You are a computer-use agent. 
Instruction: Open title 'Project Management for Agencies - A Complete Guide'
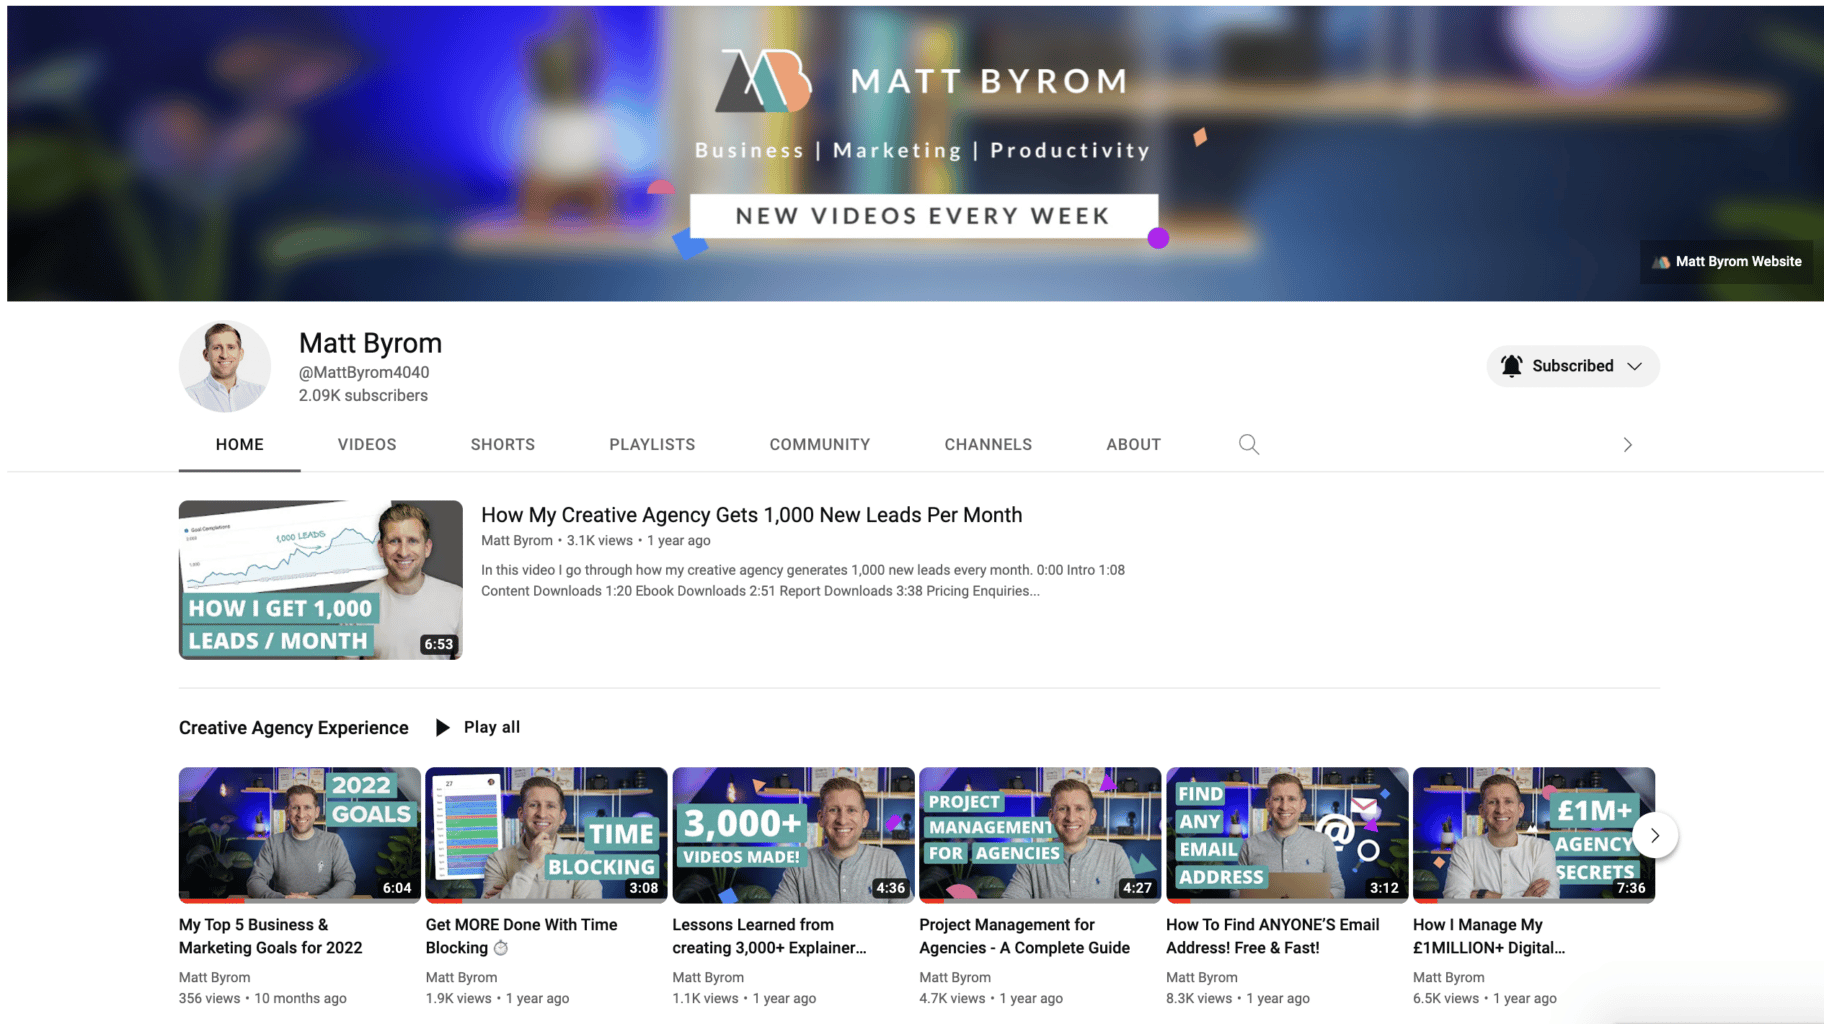(1024, 936)
